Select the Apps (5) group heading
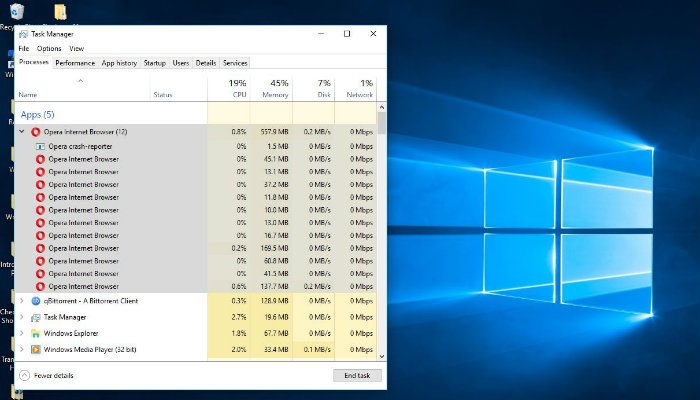This screenshot has height=400, width=700. coord(38,115)
